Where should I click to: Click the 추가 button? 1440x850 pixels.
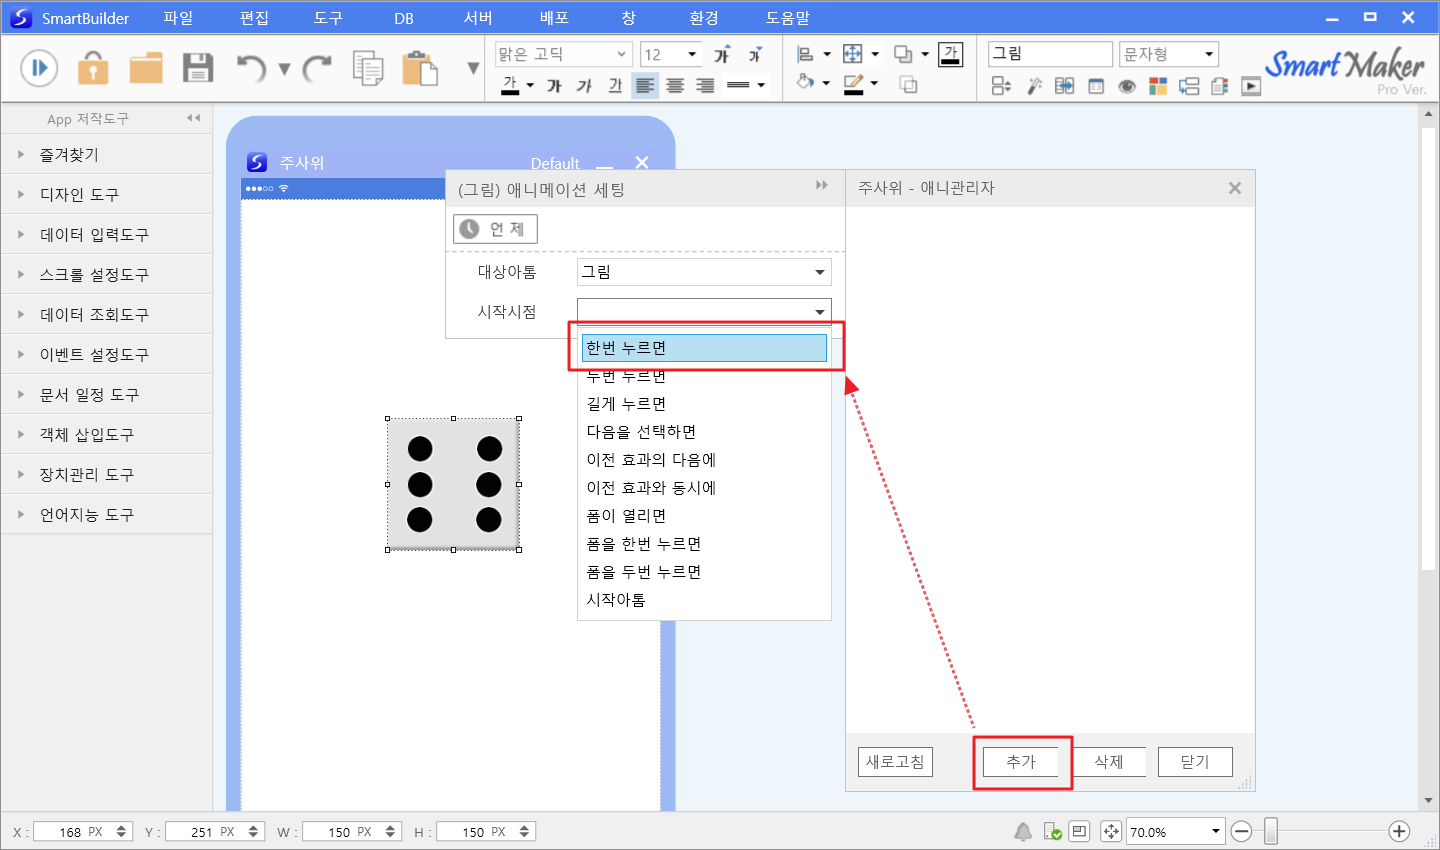click(x=1021, y=762)
